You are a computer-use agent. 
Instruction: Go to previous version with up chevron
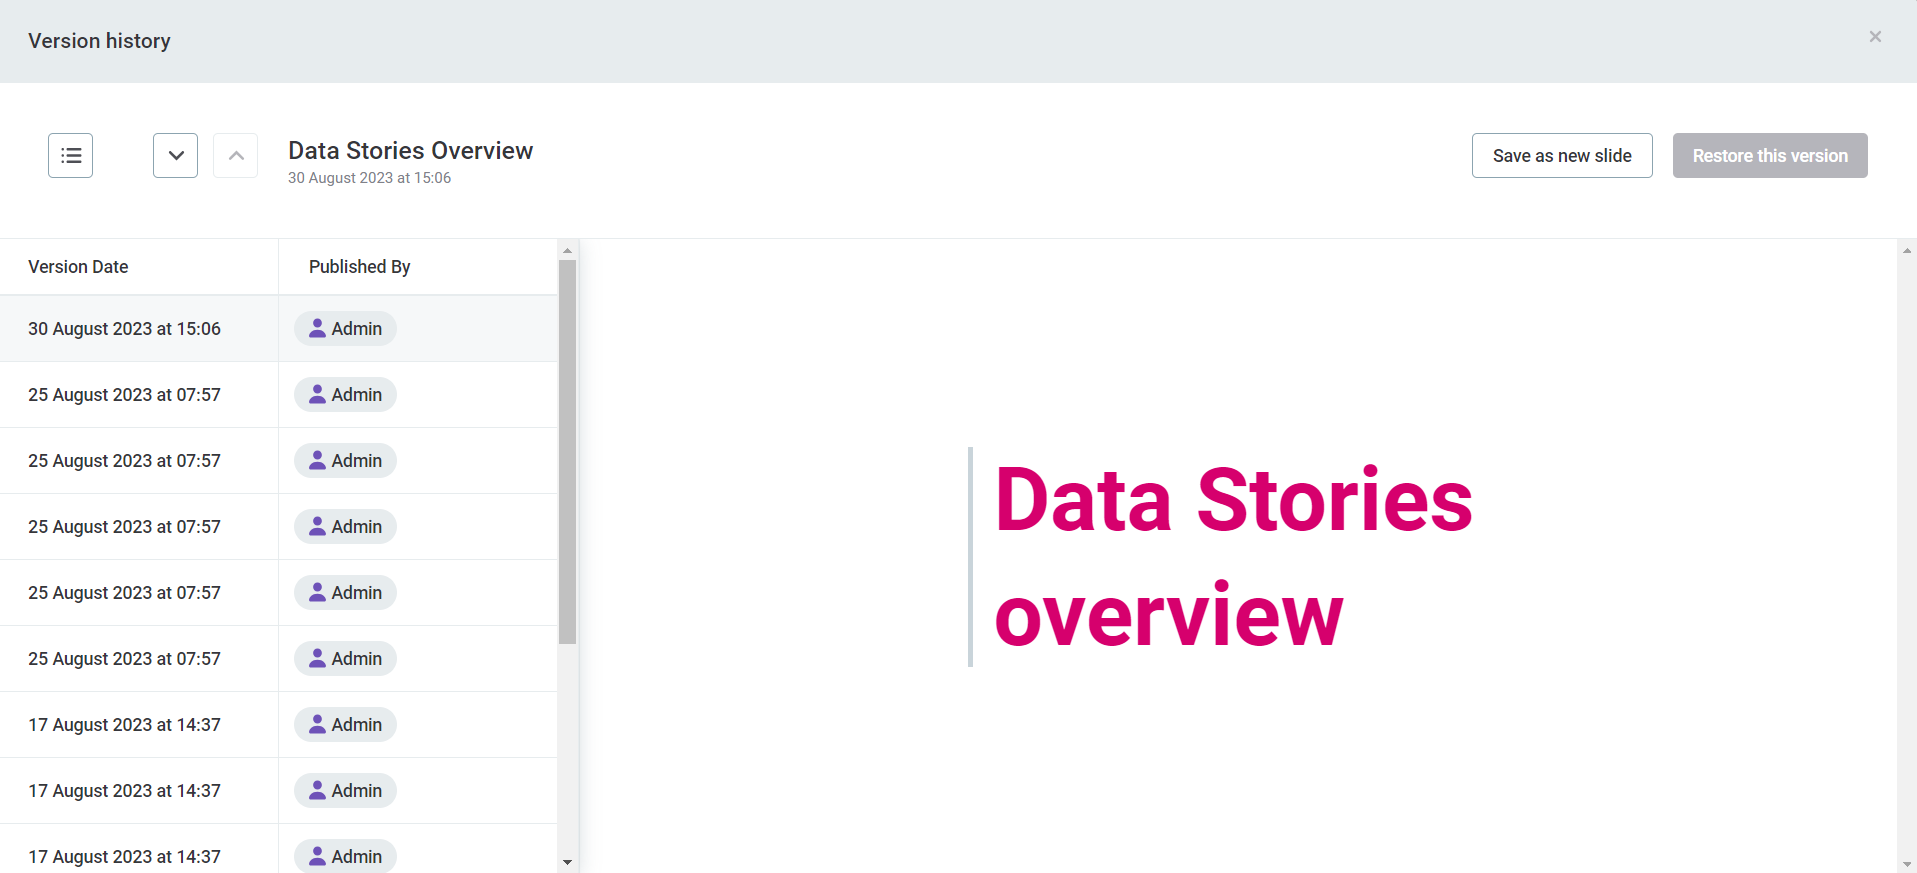click(236, 156)
